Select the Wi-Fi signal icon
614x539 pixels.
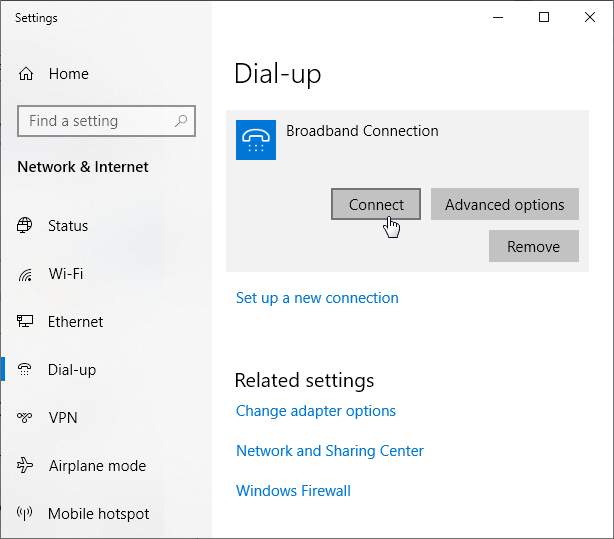point(25,274)
